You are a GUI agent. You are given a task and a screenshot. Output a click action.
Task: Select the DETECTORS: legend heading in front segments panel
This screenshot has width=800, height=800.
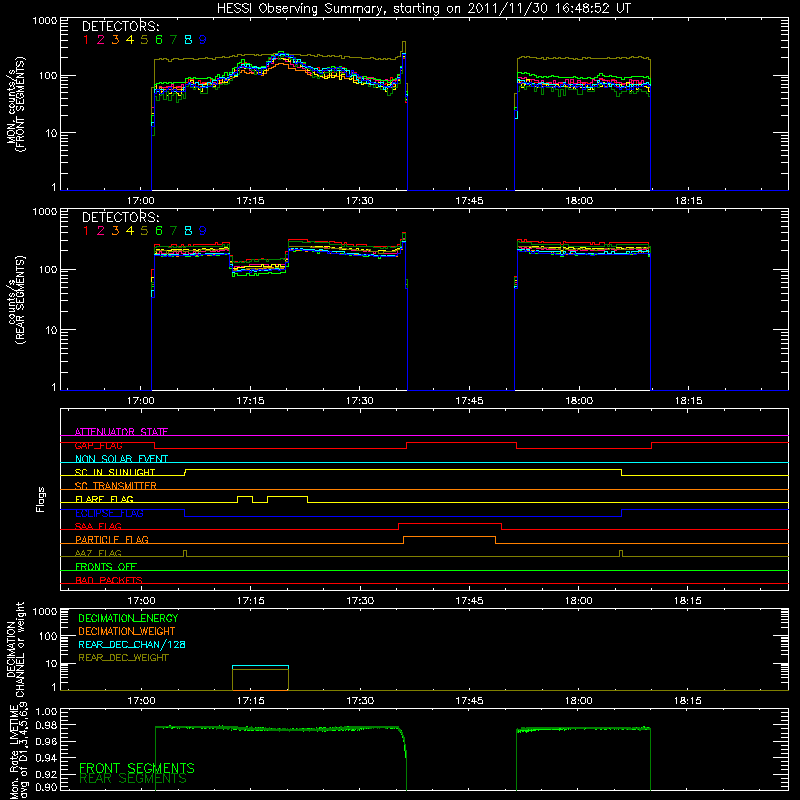point(120,26)
